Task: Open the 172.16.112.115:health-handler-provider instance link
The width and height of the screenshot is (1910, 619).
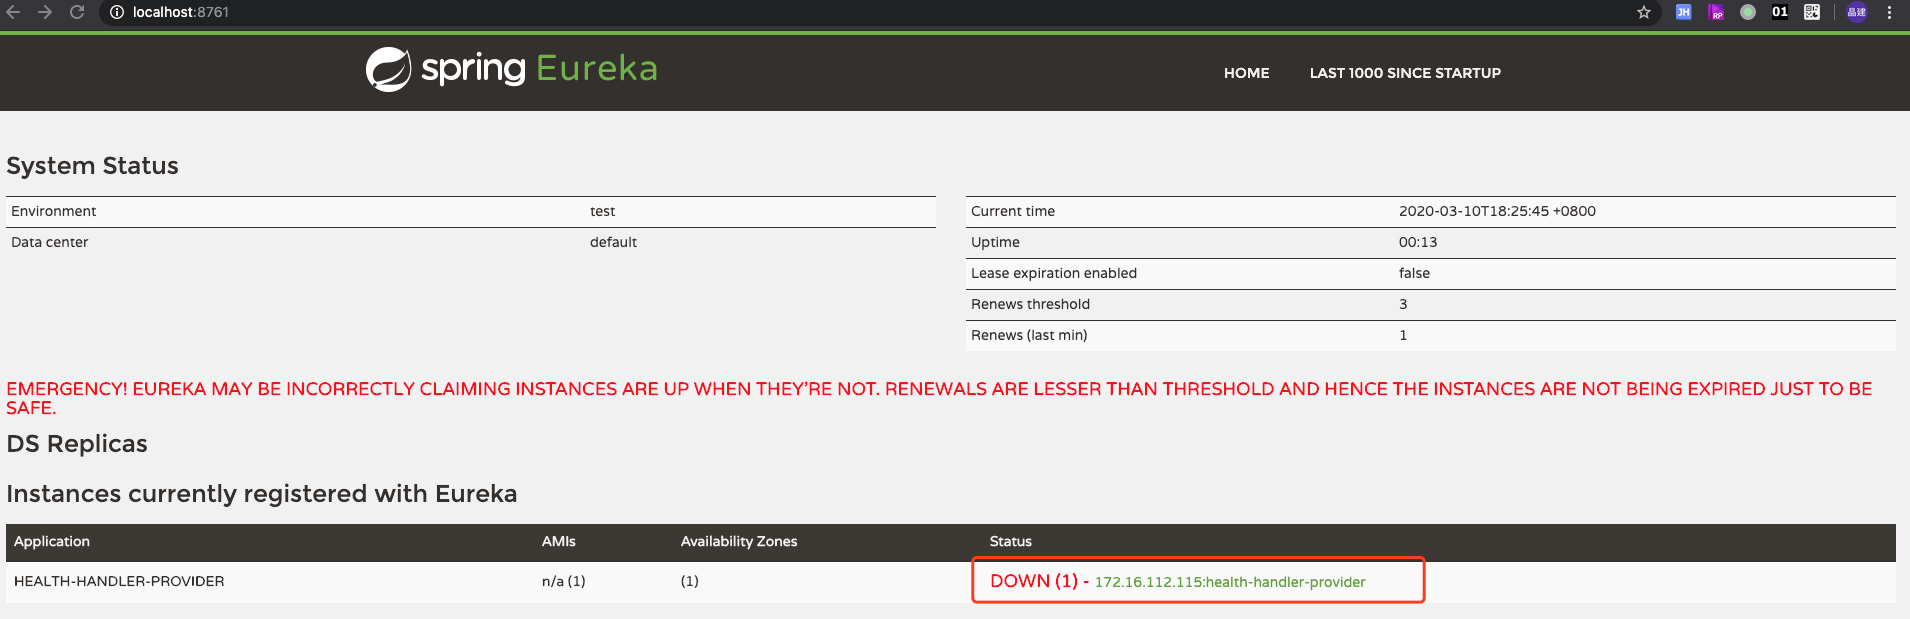Action: click(1230, 582)
